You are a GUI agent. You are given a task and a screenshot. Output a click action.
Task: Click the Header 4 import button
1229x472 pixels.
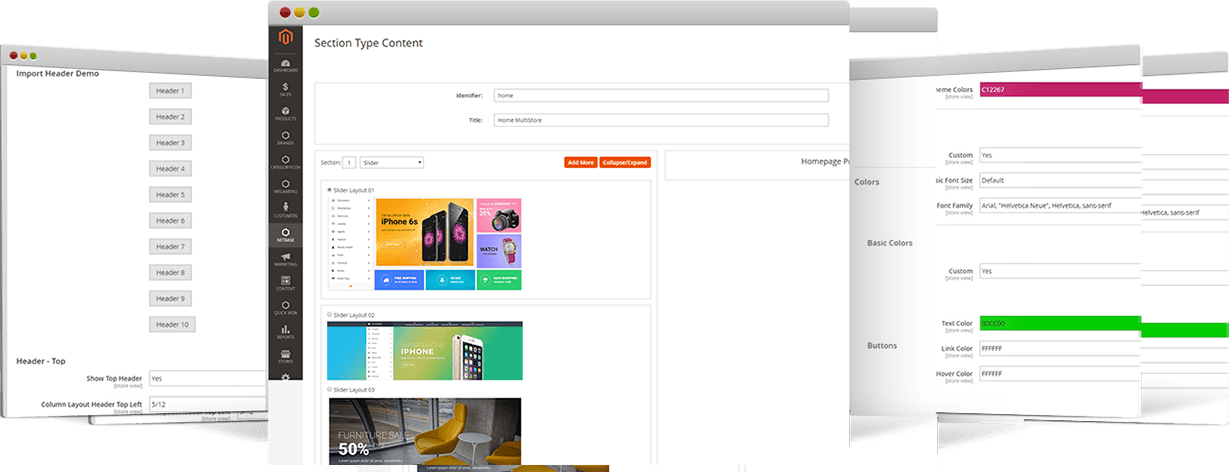click(170, 168)
